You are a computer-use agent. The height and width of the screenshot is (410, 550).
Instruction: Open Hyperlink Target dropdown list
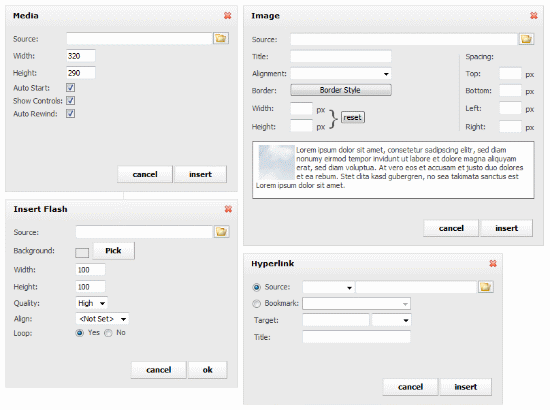(391, 320)
